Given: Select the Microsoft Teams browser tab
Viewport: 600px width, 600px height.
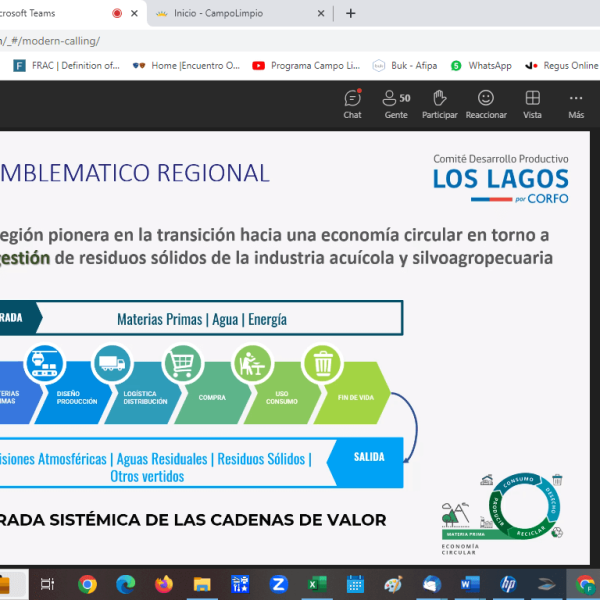Looking at the screenshot, I should [x=50, y=14].
